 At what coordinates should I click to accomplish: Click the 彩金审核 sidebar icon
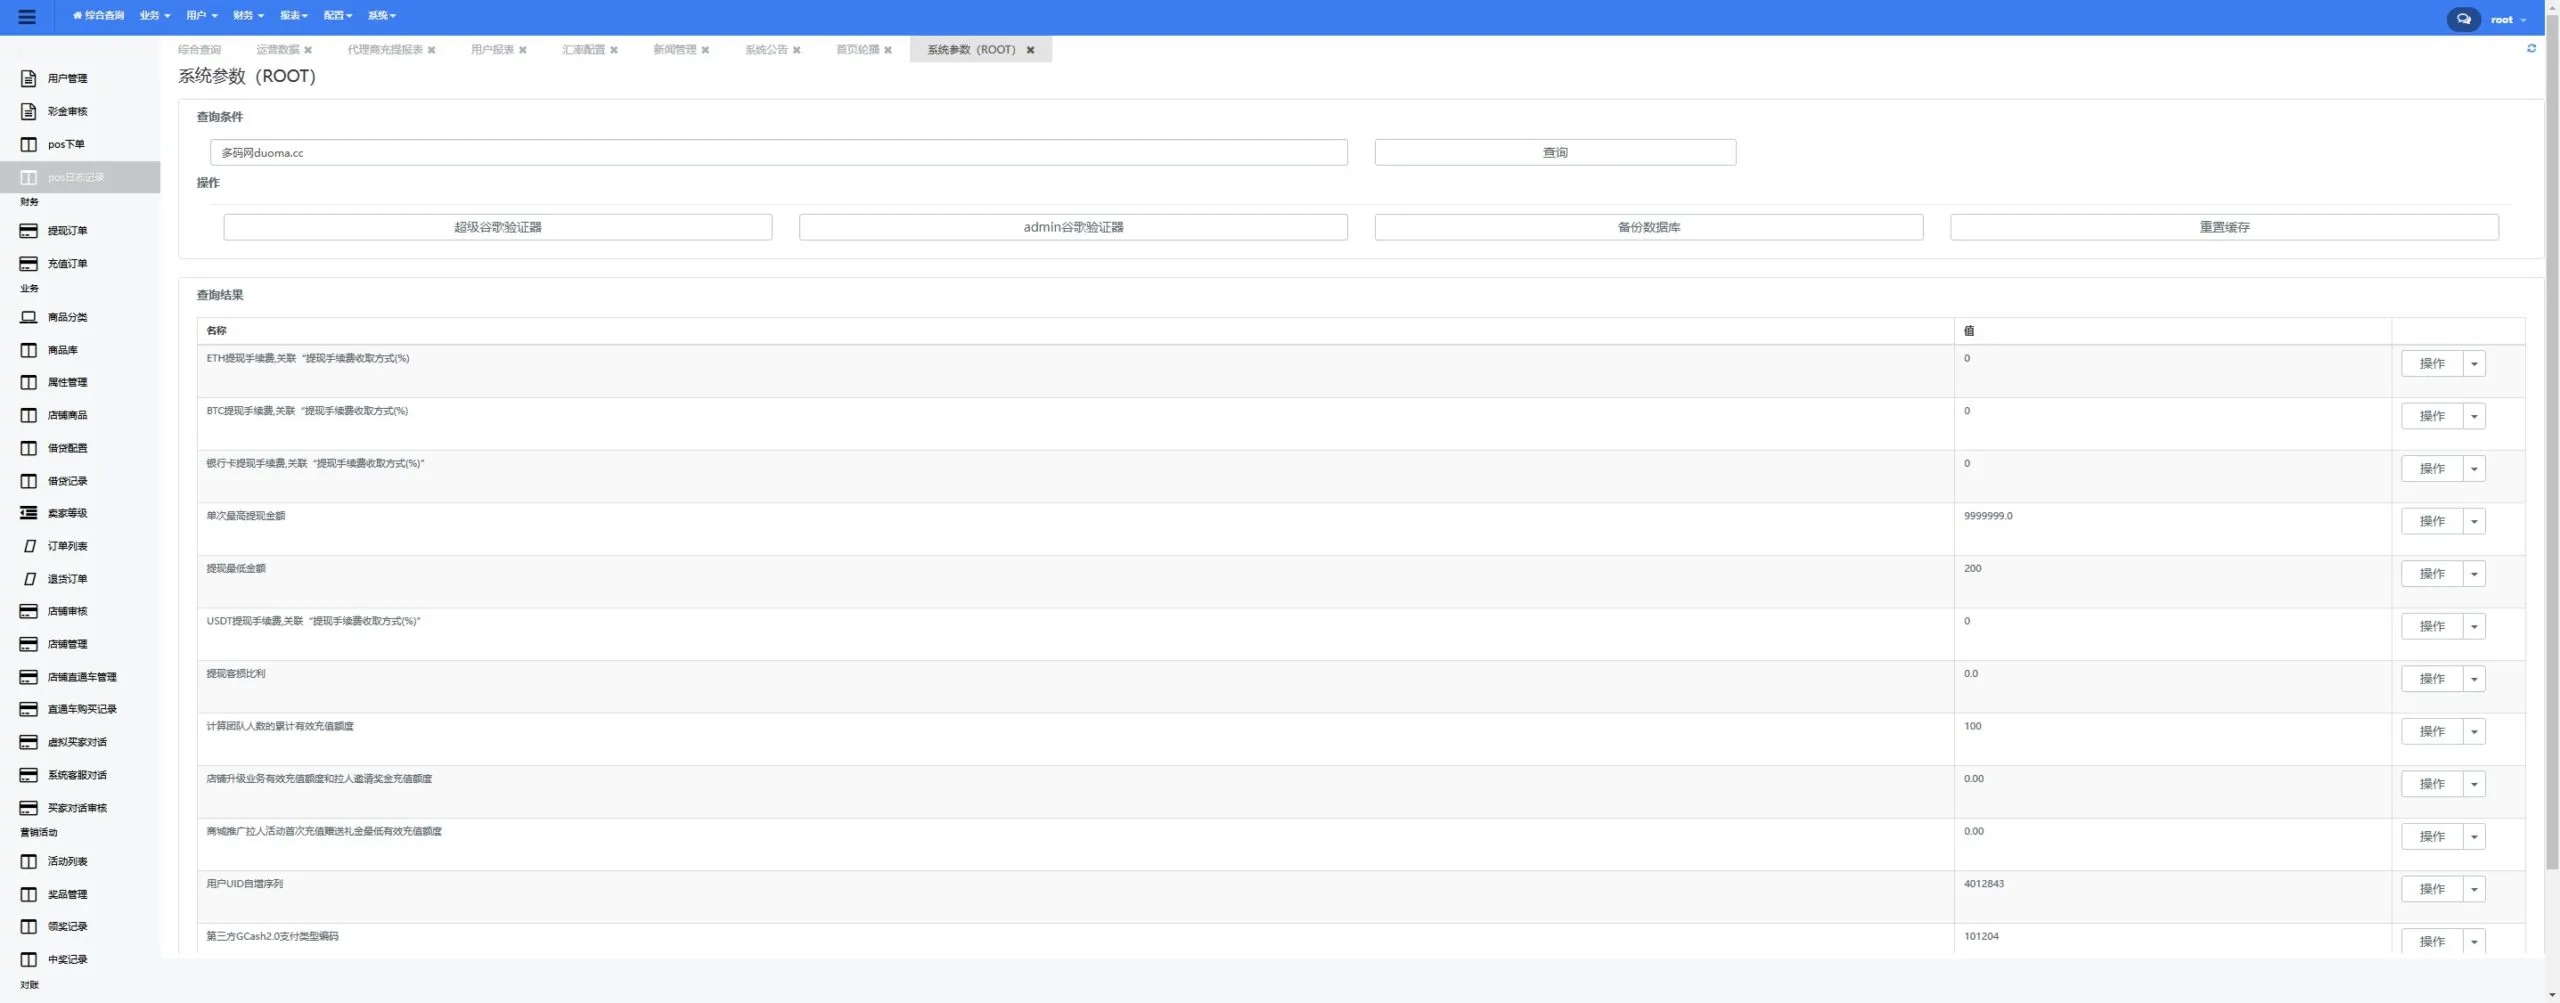[29, 111]
